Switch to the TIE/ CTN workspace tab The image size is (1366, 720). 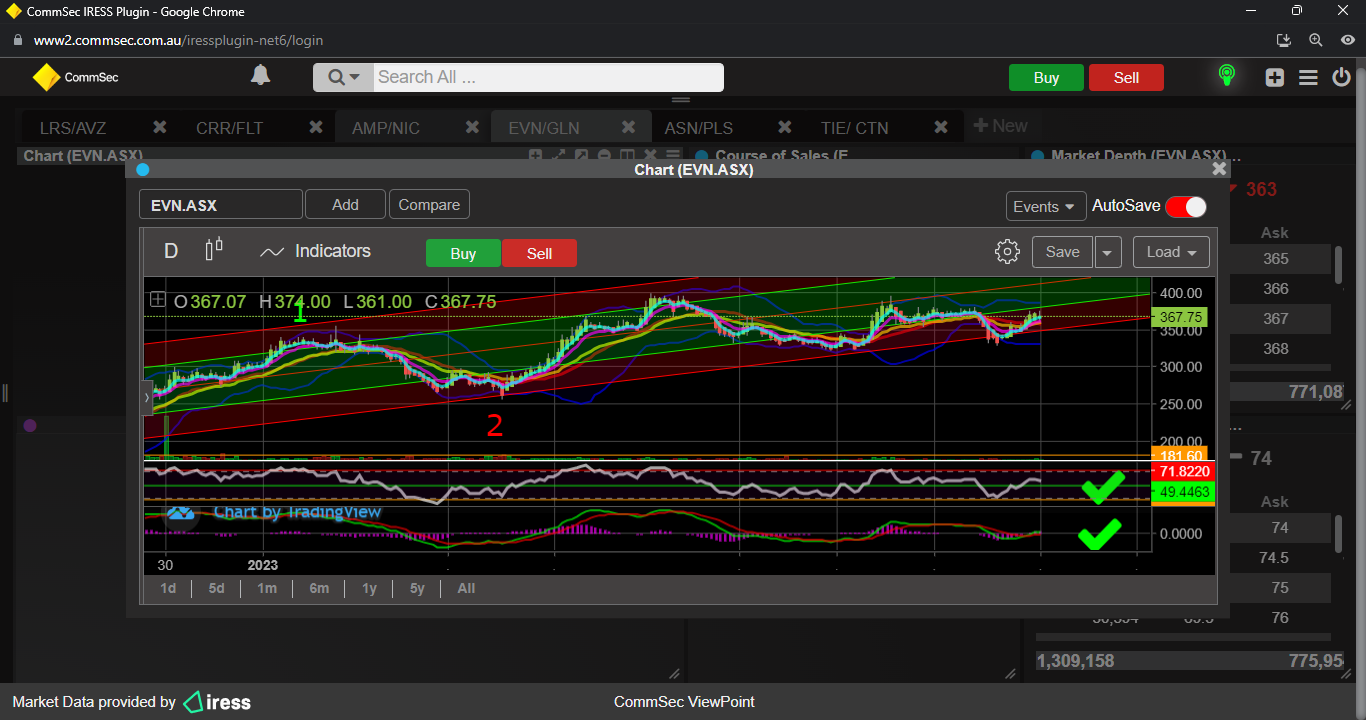[854, 128]
